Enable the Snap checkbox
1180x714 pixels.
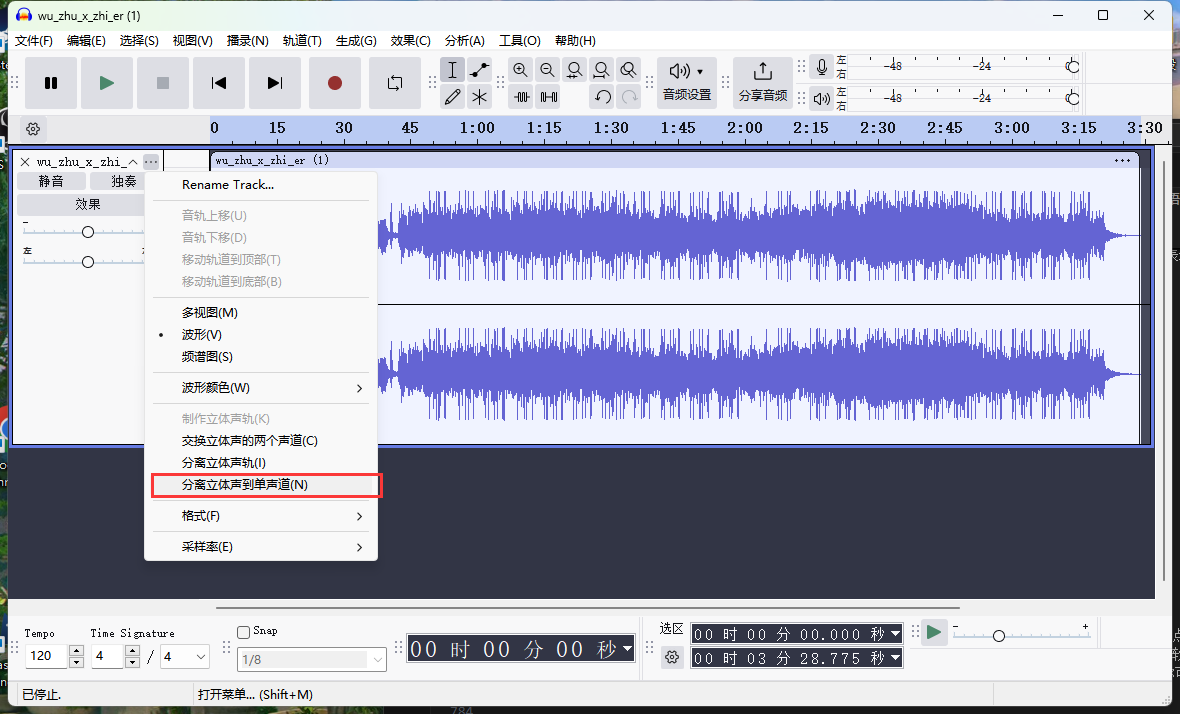click(x=243, y=632)
